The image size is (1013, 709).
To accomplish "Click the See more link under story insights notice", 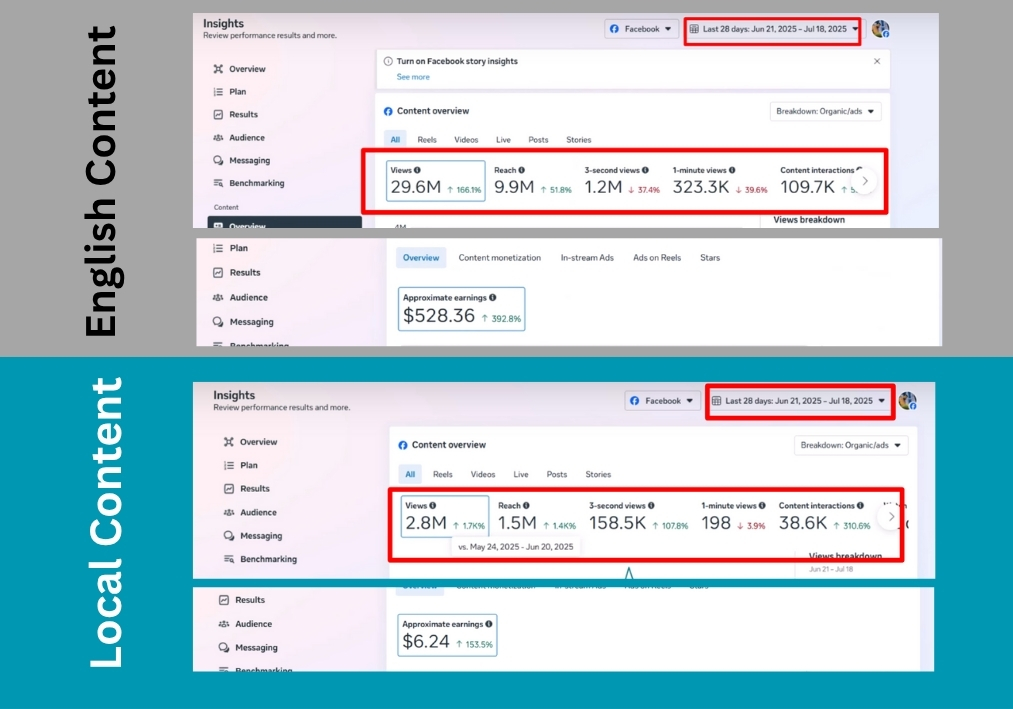I will (413, 77).
